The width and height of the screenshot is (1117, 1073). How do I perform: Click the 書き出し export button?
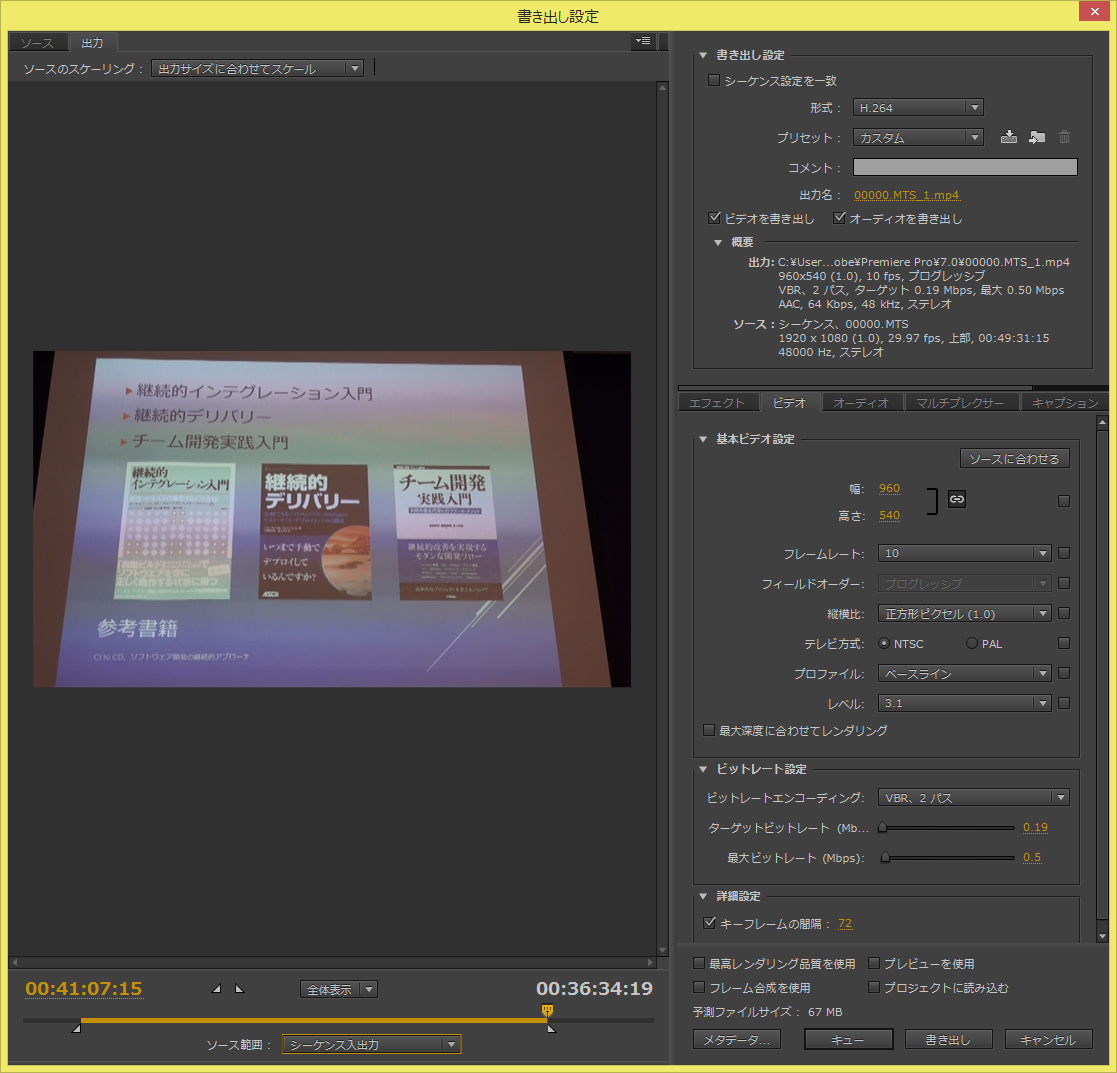click(948, 1039)
